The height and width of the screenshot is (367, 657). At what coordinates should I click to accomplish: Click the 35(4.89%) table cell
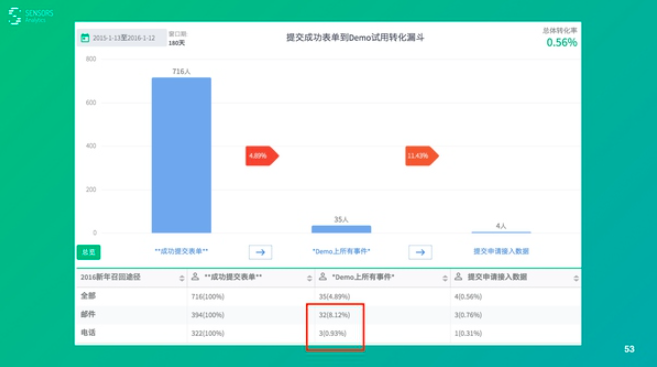click(x=334, y=297)
